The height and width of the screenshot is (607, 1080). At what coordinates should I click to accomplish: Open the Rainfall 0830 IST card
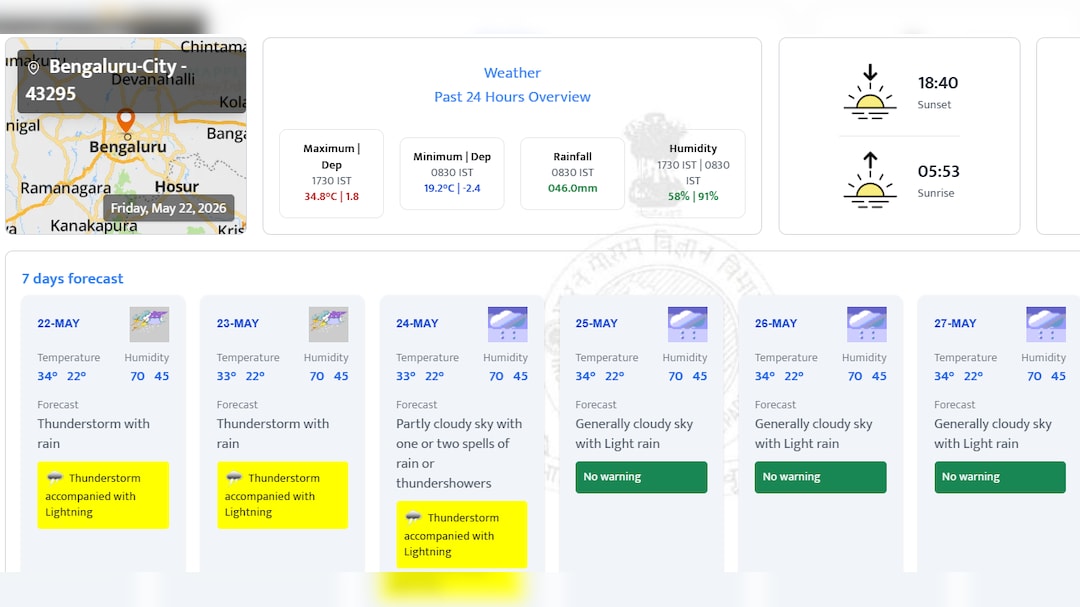[x=572, y=174]
